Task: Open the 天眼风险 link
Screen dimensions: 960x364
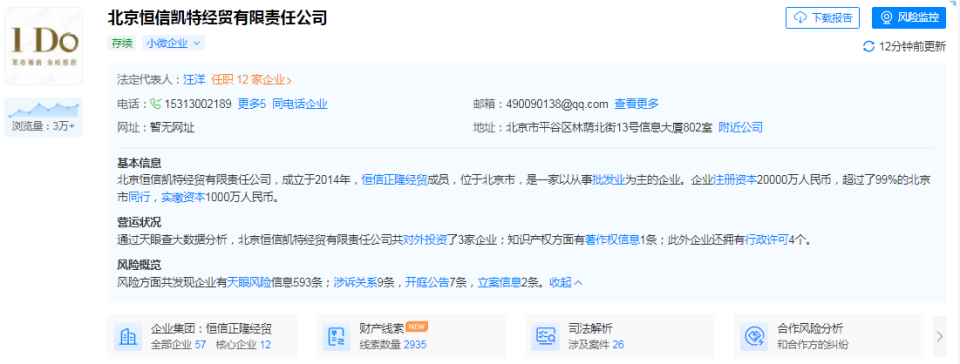Action: [249, 283]
